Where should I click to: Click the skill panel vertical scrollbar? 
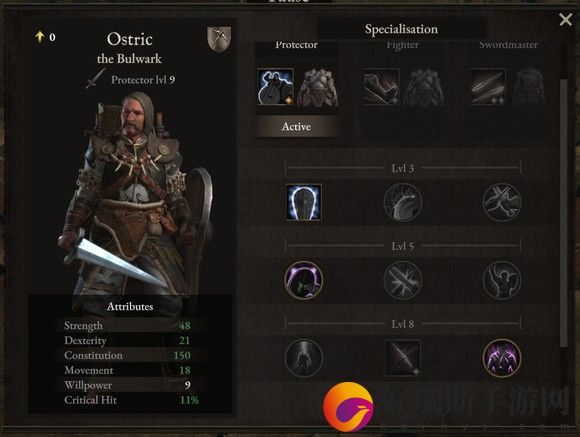tap(563, 213)
